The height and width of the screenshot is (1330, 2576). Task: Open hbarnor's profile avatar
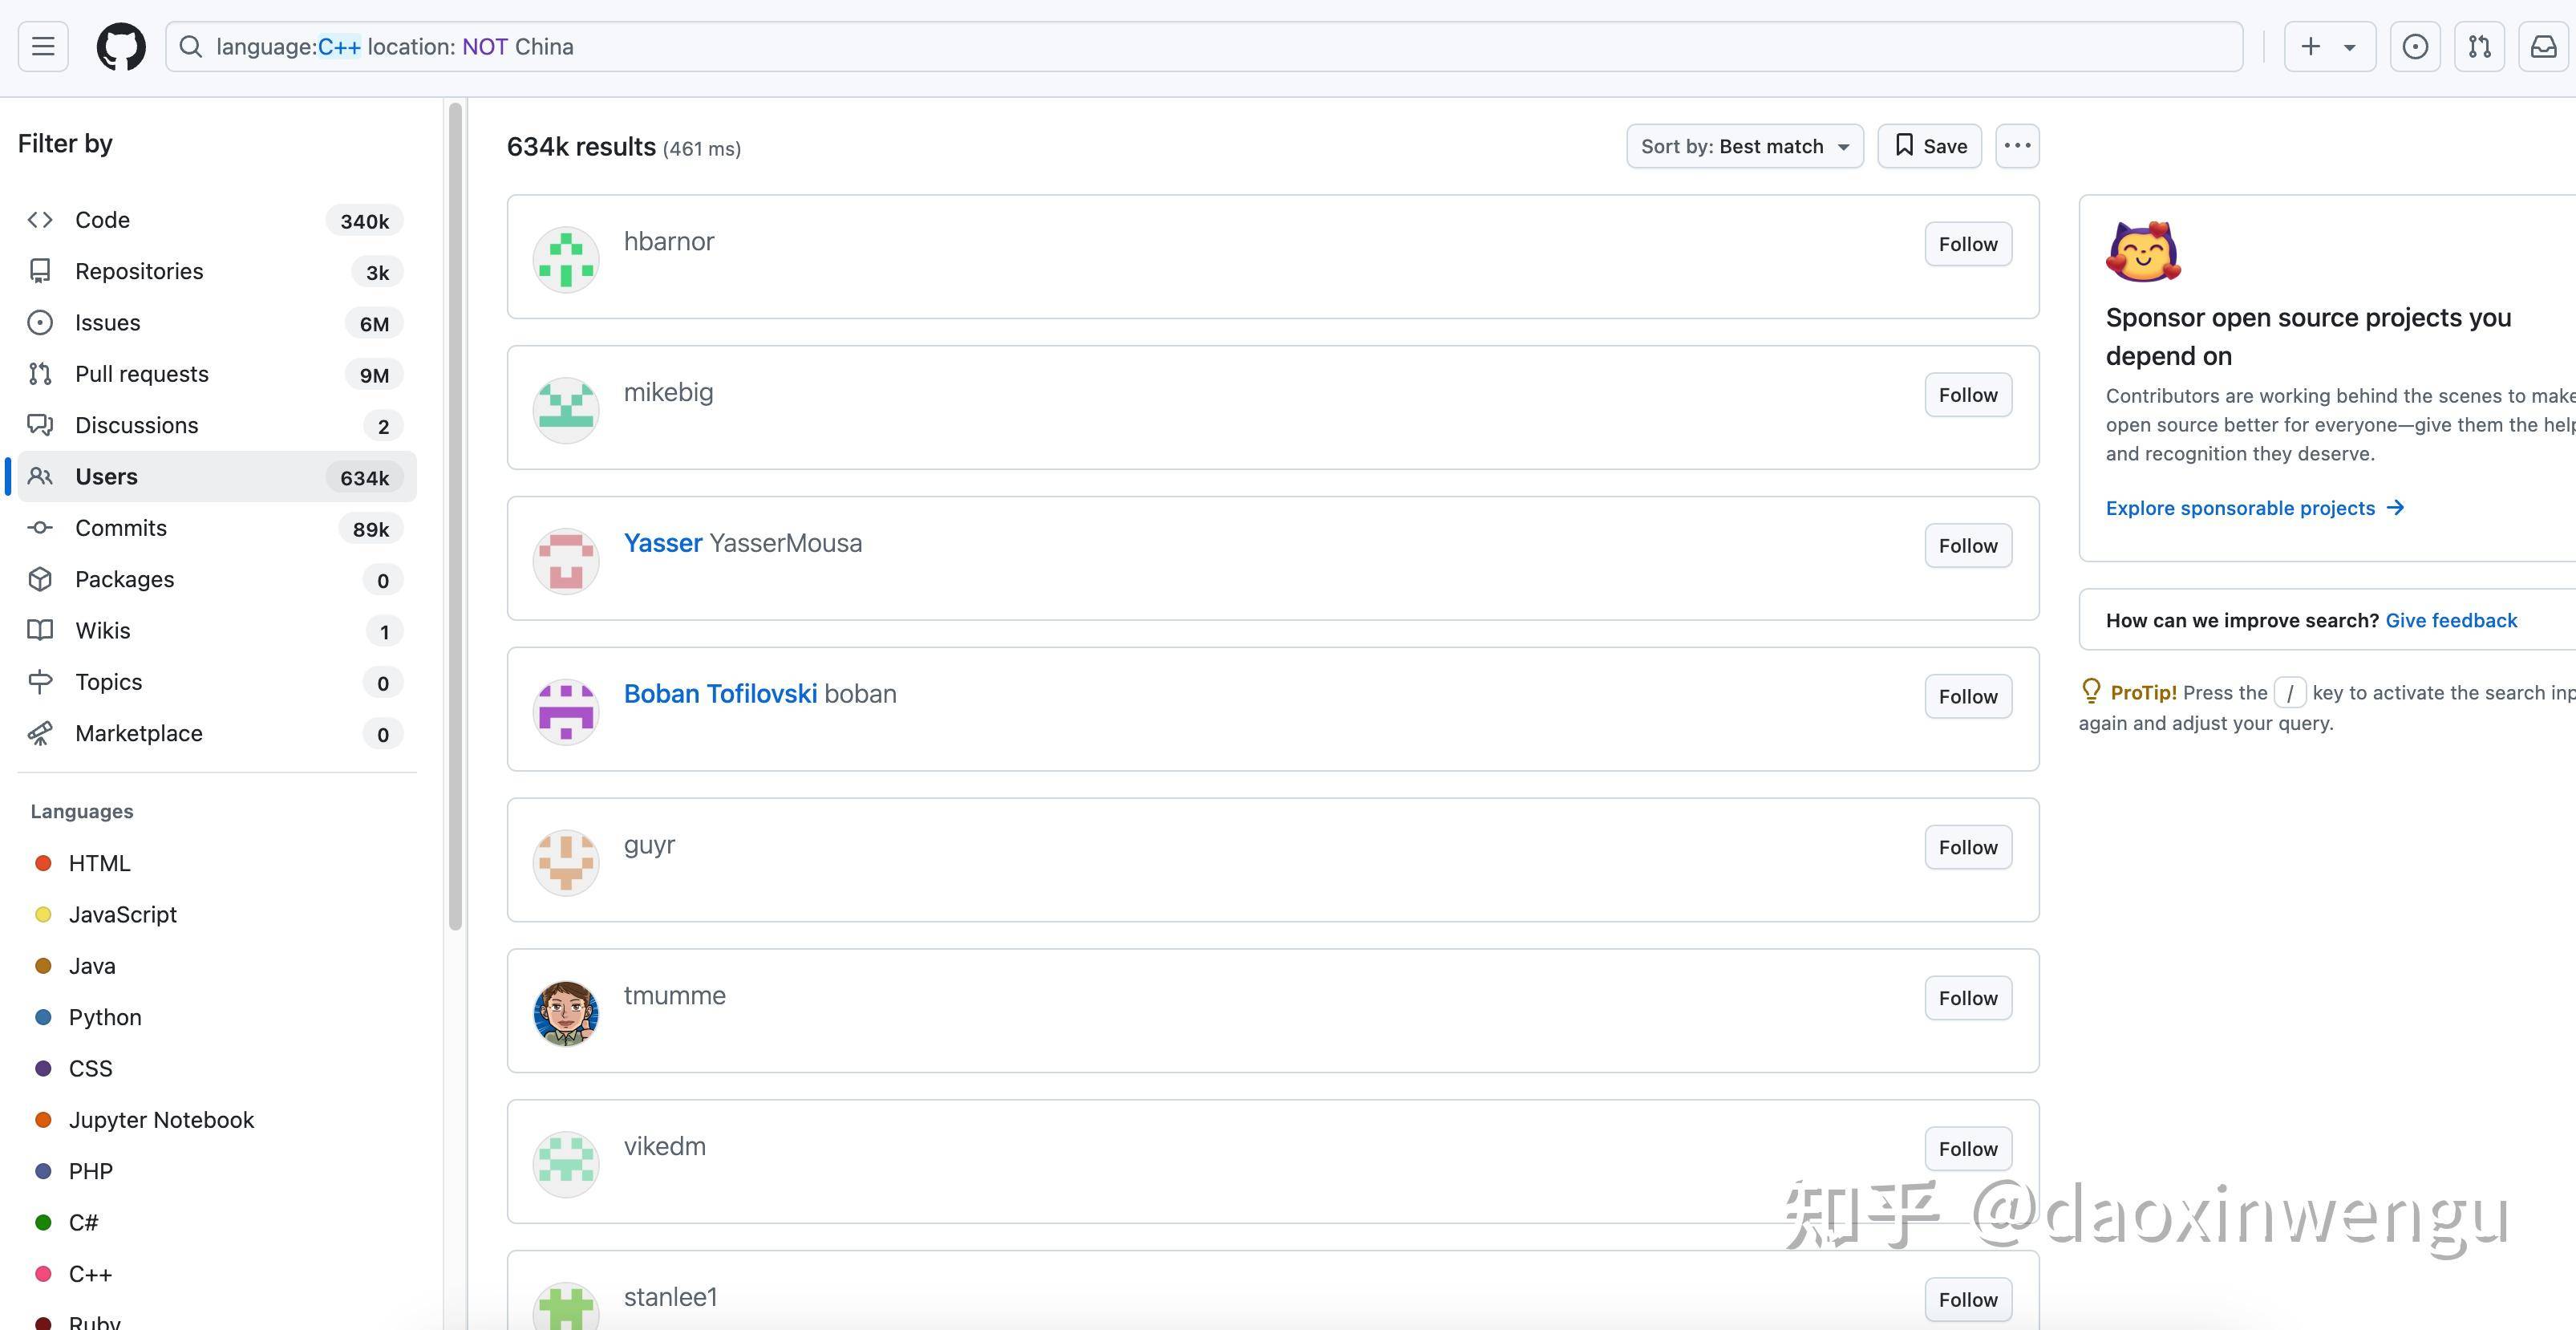(x=566, y=260)
